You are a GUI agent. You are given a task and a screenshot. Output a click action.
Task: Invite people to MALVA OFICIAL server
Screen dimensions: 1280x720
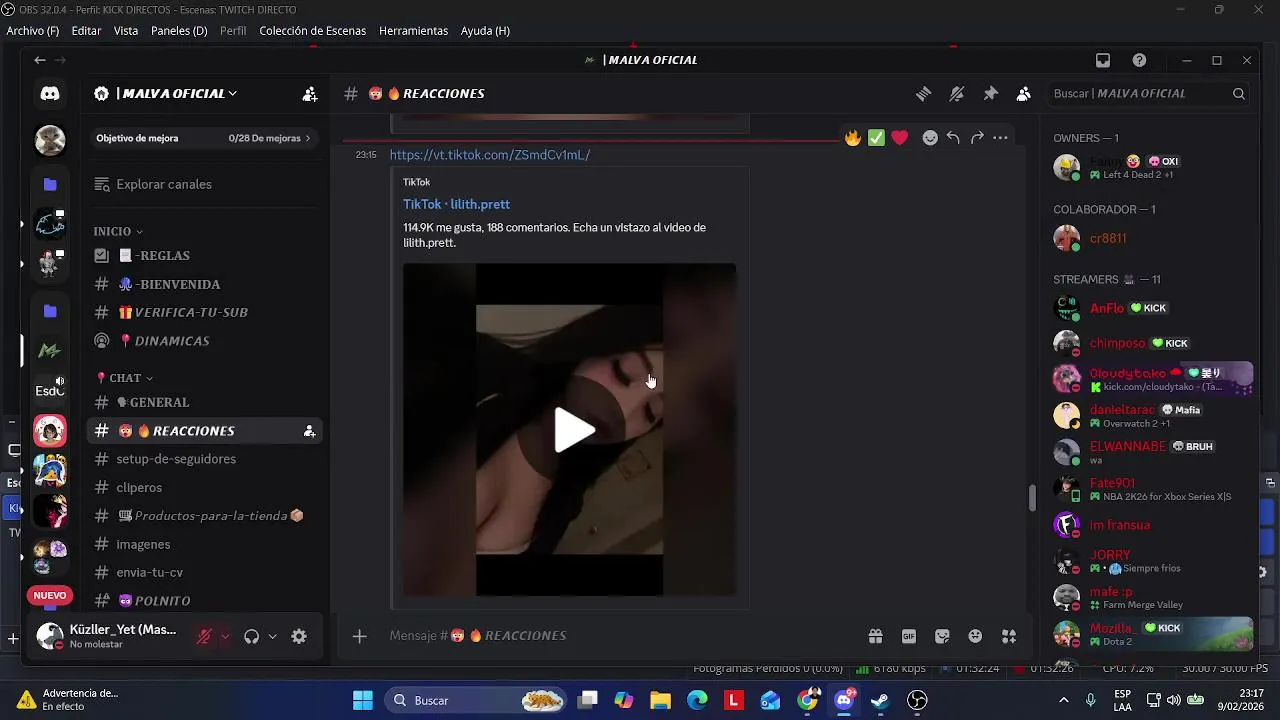(x=310, y=94)
